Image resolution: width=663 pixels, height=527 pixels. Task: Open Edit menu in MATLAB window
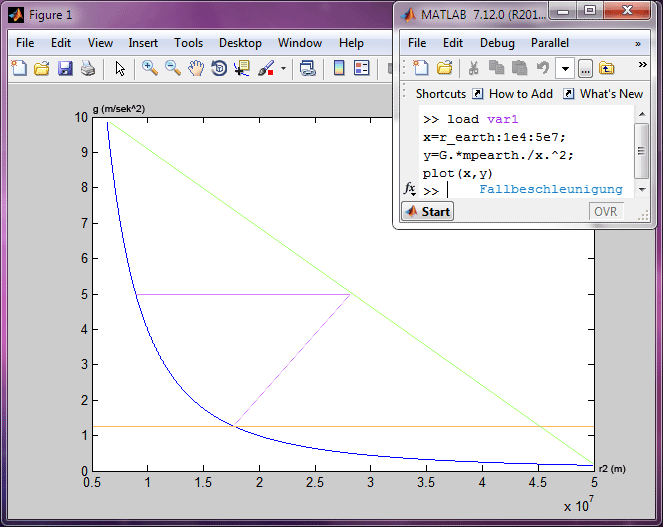tap(453, 43)
